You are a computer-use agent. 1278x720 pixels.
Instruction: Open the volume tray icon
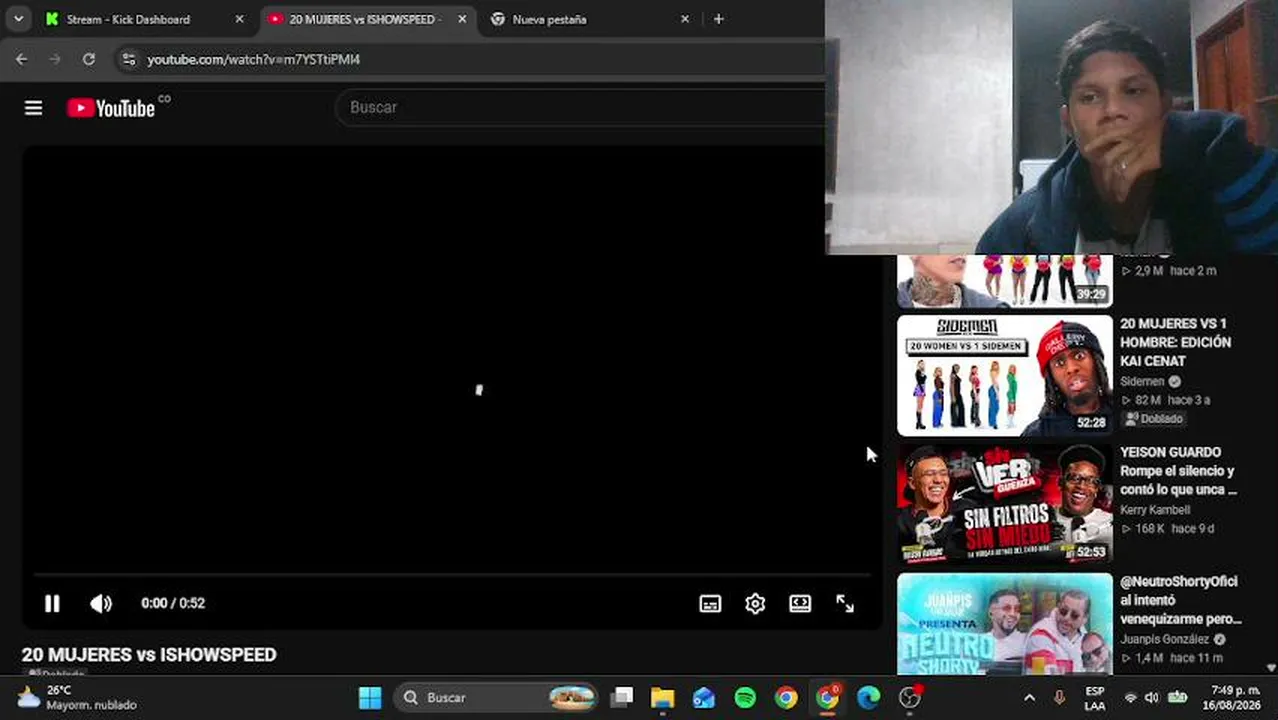(x=1152, y=698)
